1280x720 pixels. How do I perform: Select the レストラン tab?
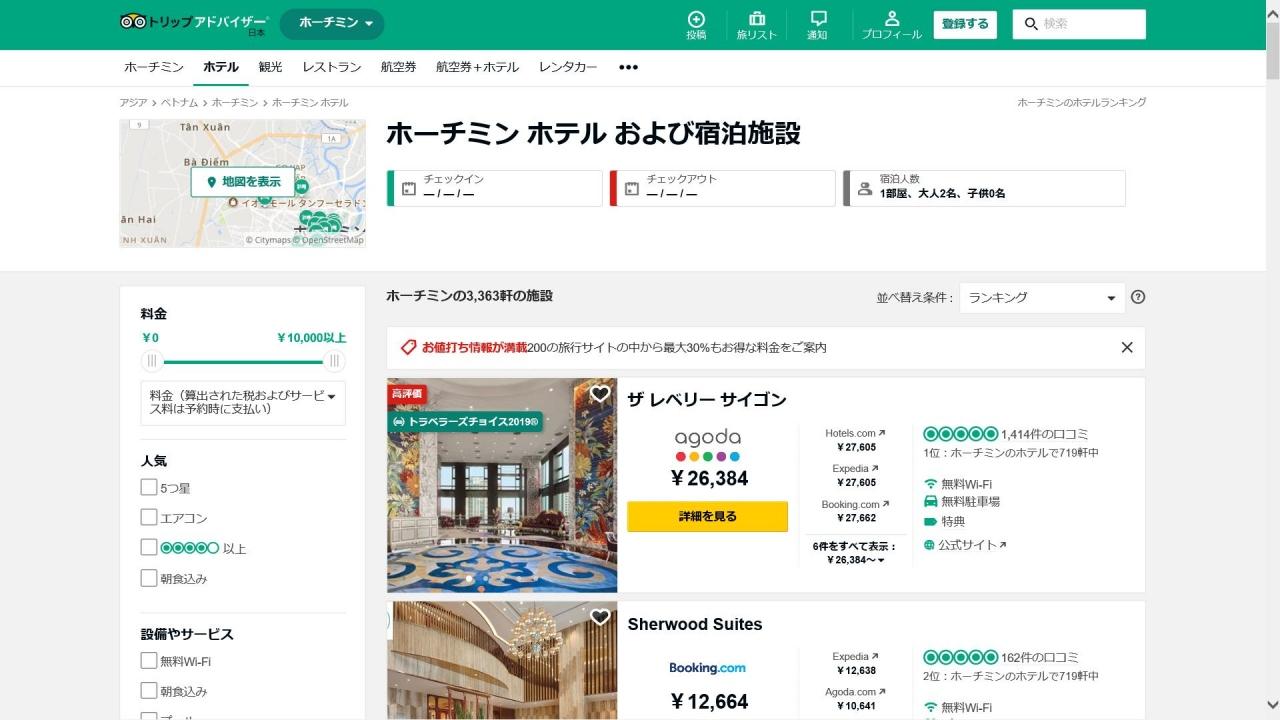(x=332, y=67)
